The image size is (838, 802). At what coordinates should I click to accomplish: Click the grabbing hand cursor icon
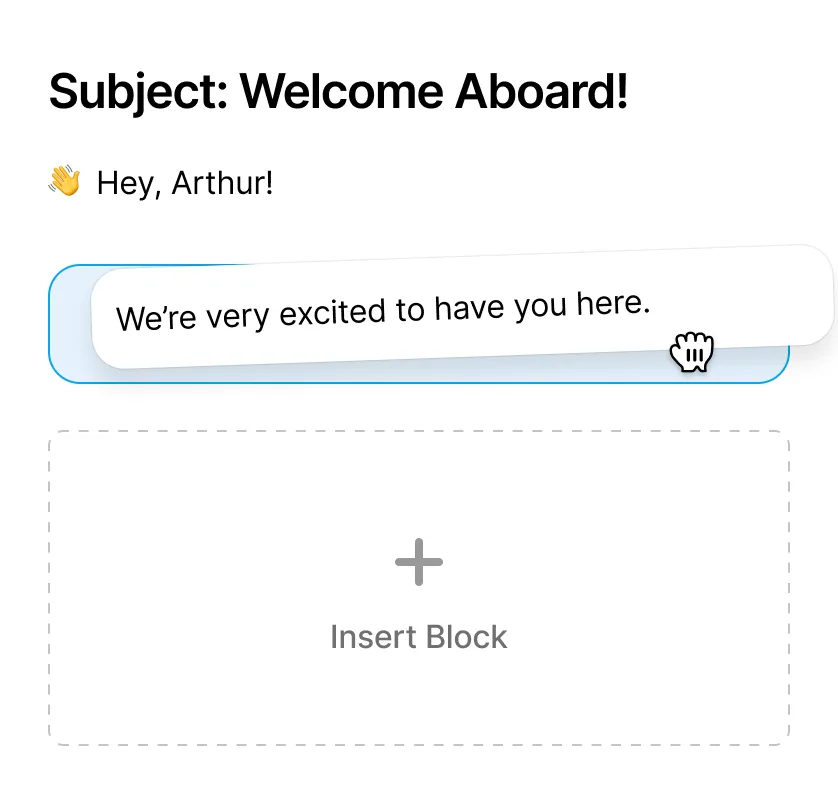692,353
